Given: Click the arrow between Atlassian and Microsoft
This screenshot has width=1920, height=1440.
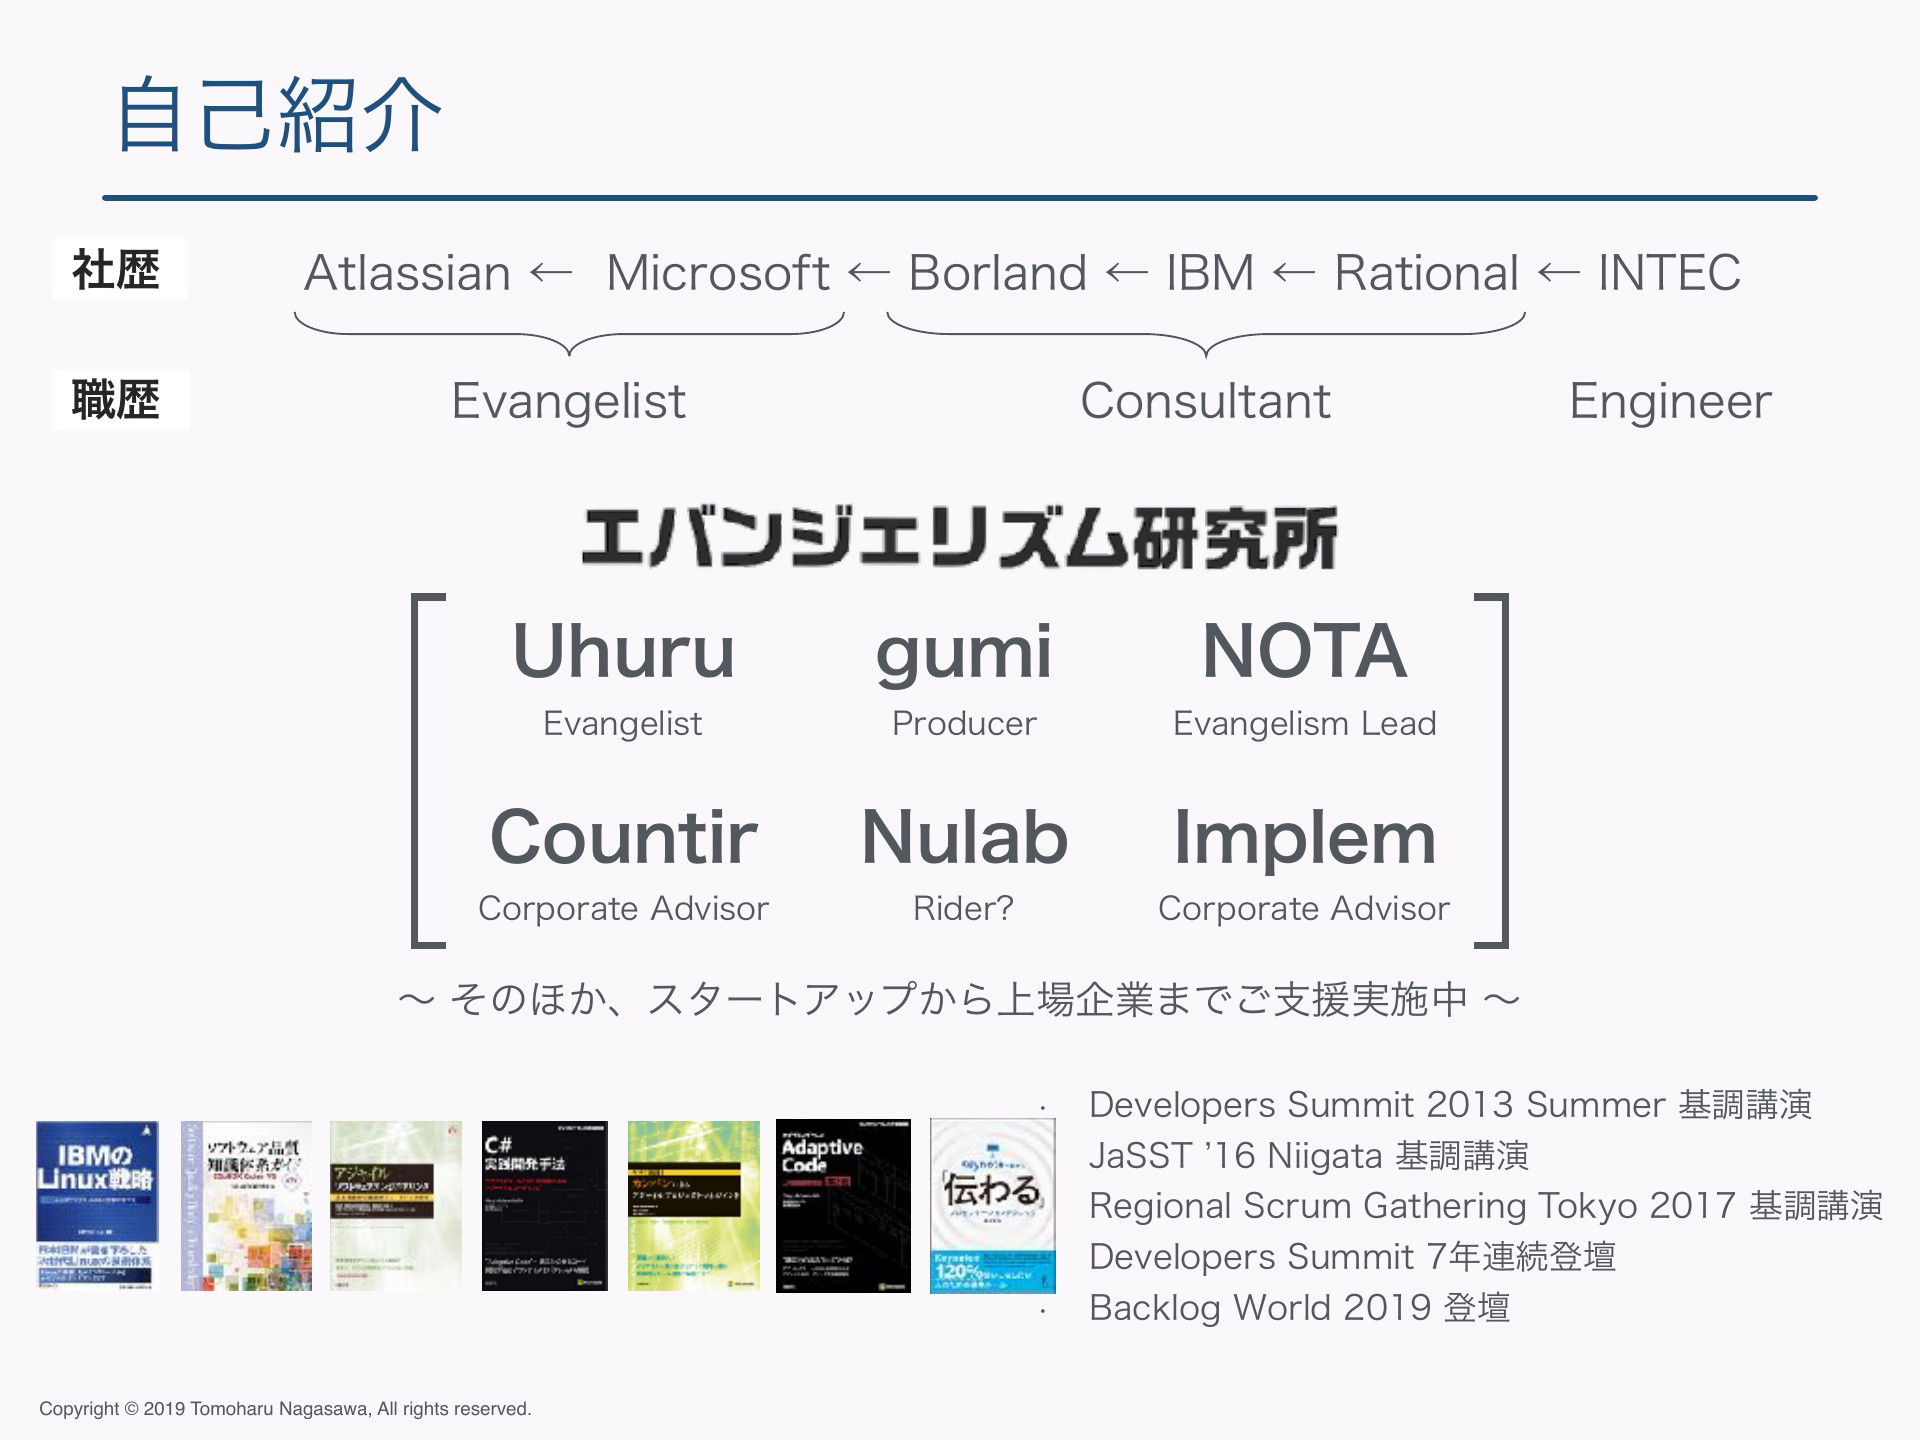Looking at the screenshot, I should pyautogui.click(x=551, y=272).
